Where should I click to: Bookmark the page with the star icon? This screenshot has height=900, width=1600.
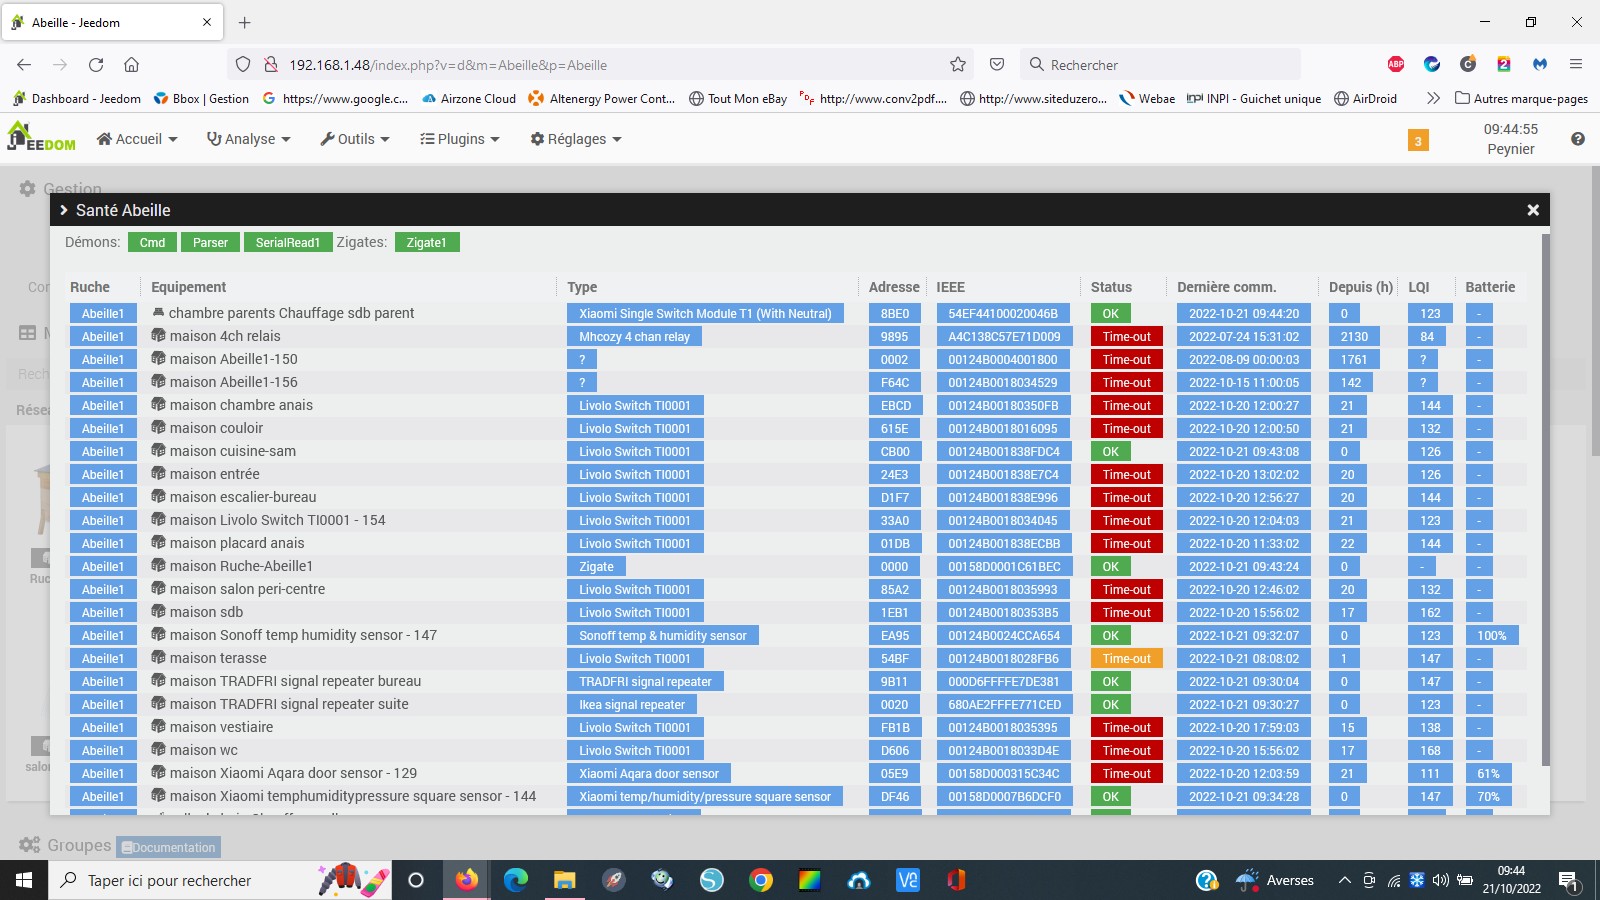pos(957,64)
